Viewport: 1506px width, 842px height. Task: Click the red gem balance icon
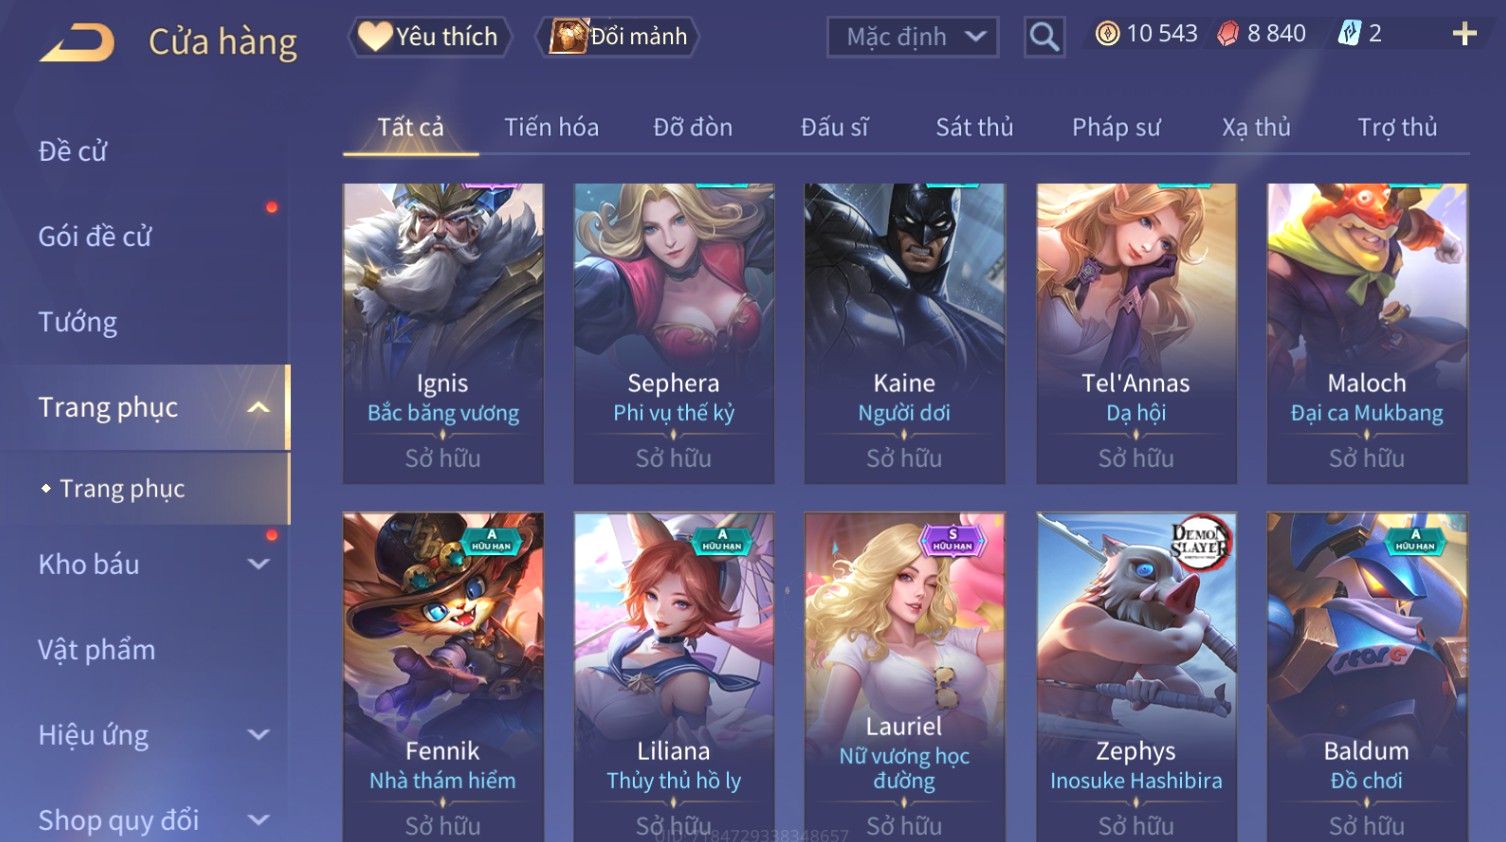(1228, 34)
